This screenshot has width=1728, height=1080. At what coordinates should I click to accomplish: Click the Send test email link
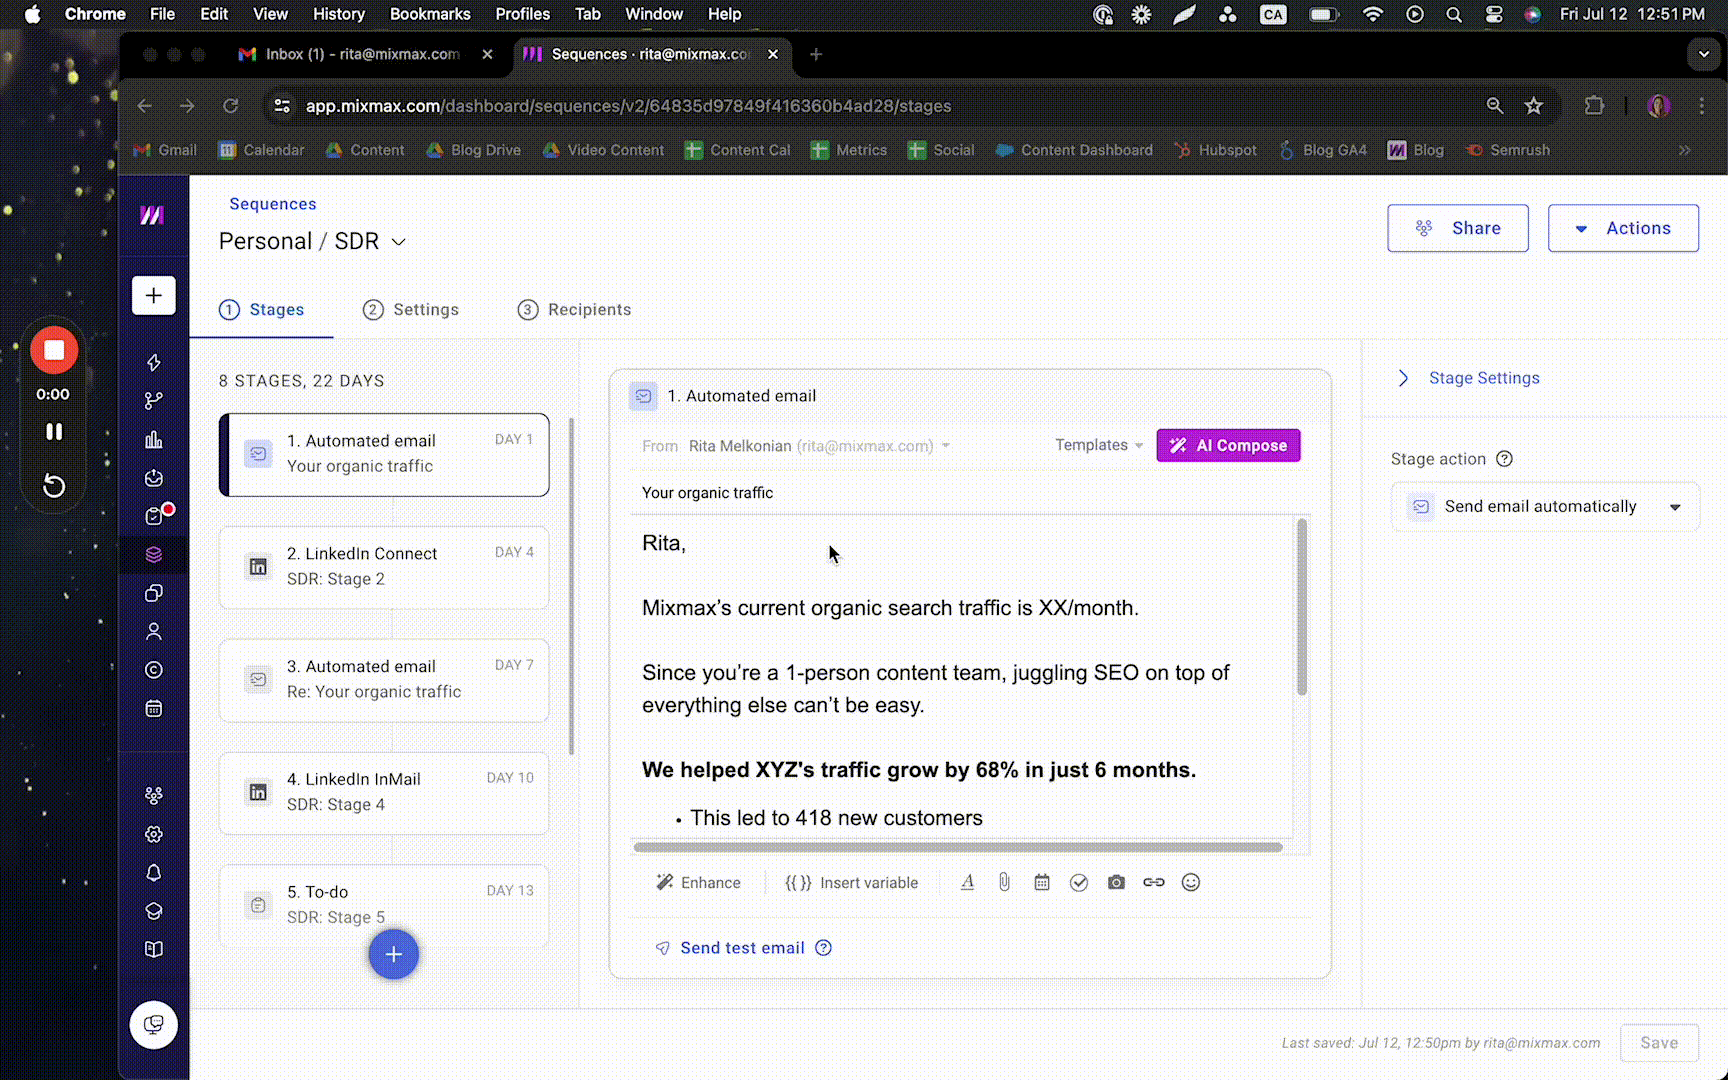coord(742,948)
